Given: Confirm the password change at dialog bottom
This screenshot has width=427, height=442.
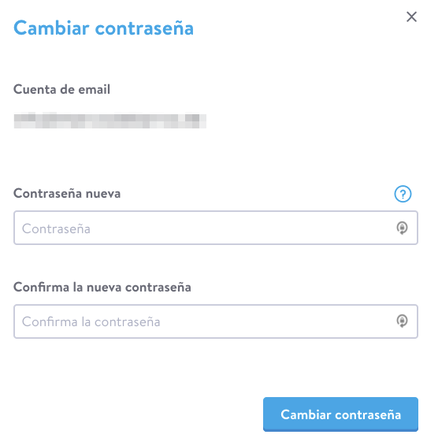Looking at the screenshot, I should coord(340,414).
